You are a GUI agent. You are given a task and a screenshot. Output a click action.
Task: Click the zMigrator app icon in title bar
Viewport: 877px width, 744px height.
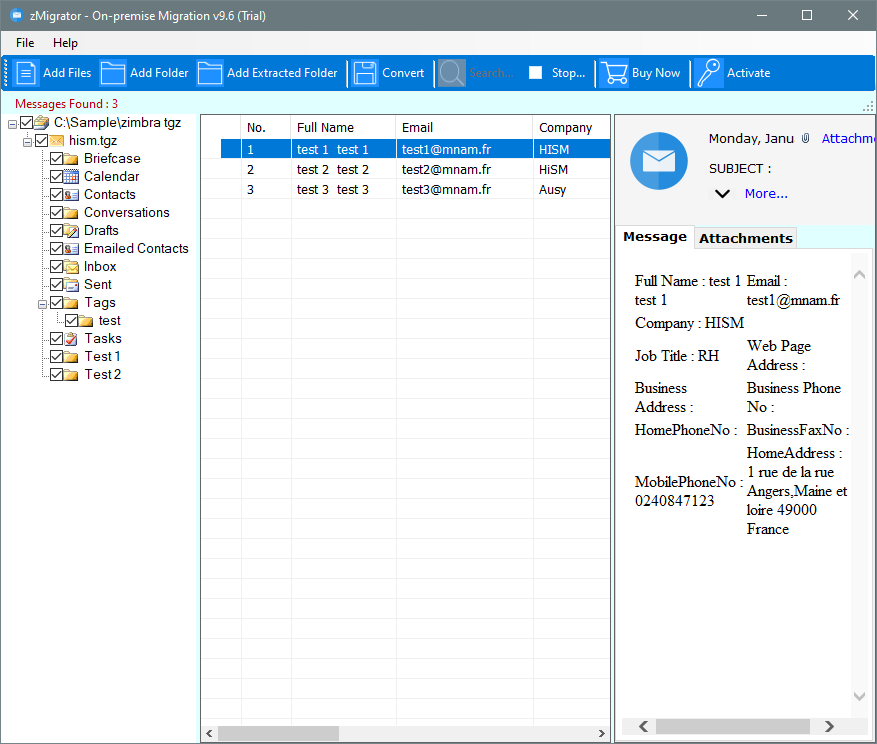coord(16,15)
